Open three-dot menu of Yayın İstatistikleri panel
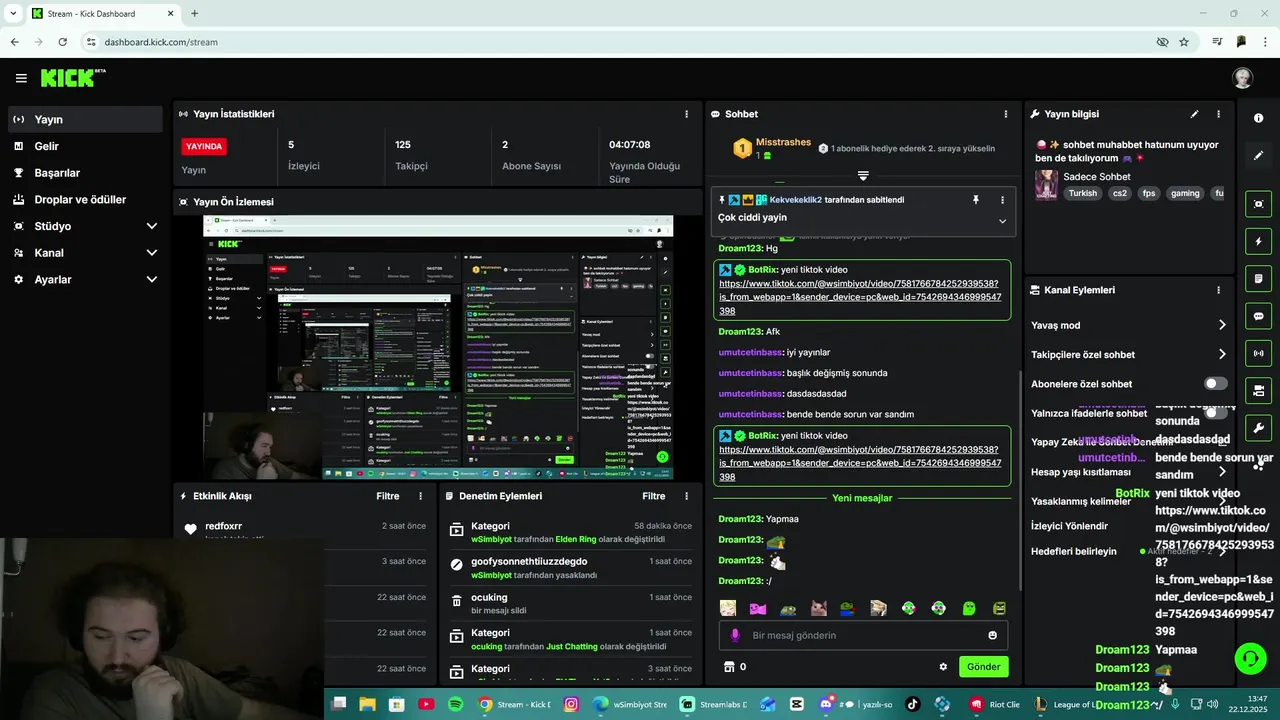This screenshot has height=720, width=1280. click(686, 114)
